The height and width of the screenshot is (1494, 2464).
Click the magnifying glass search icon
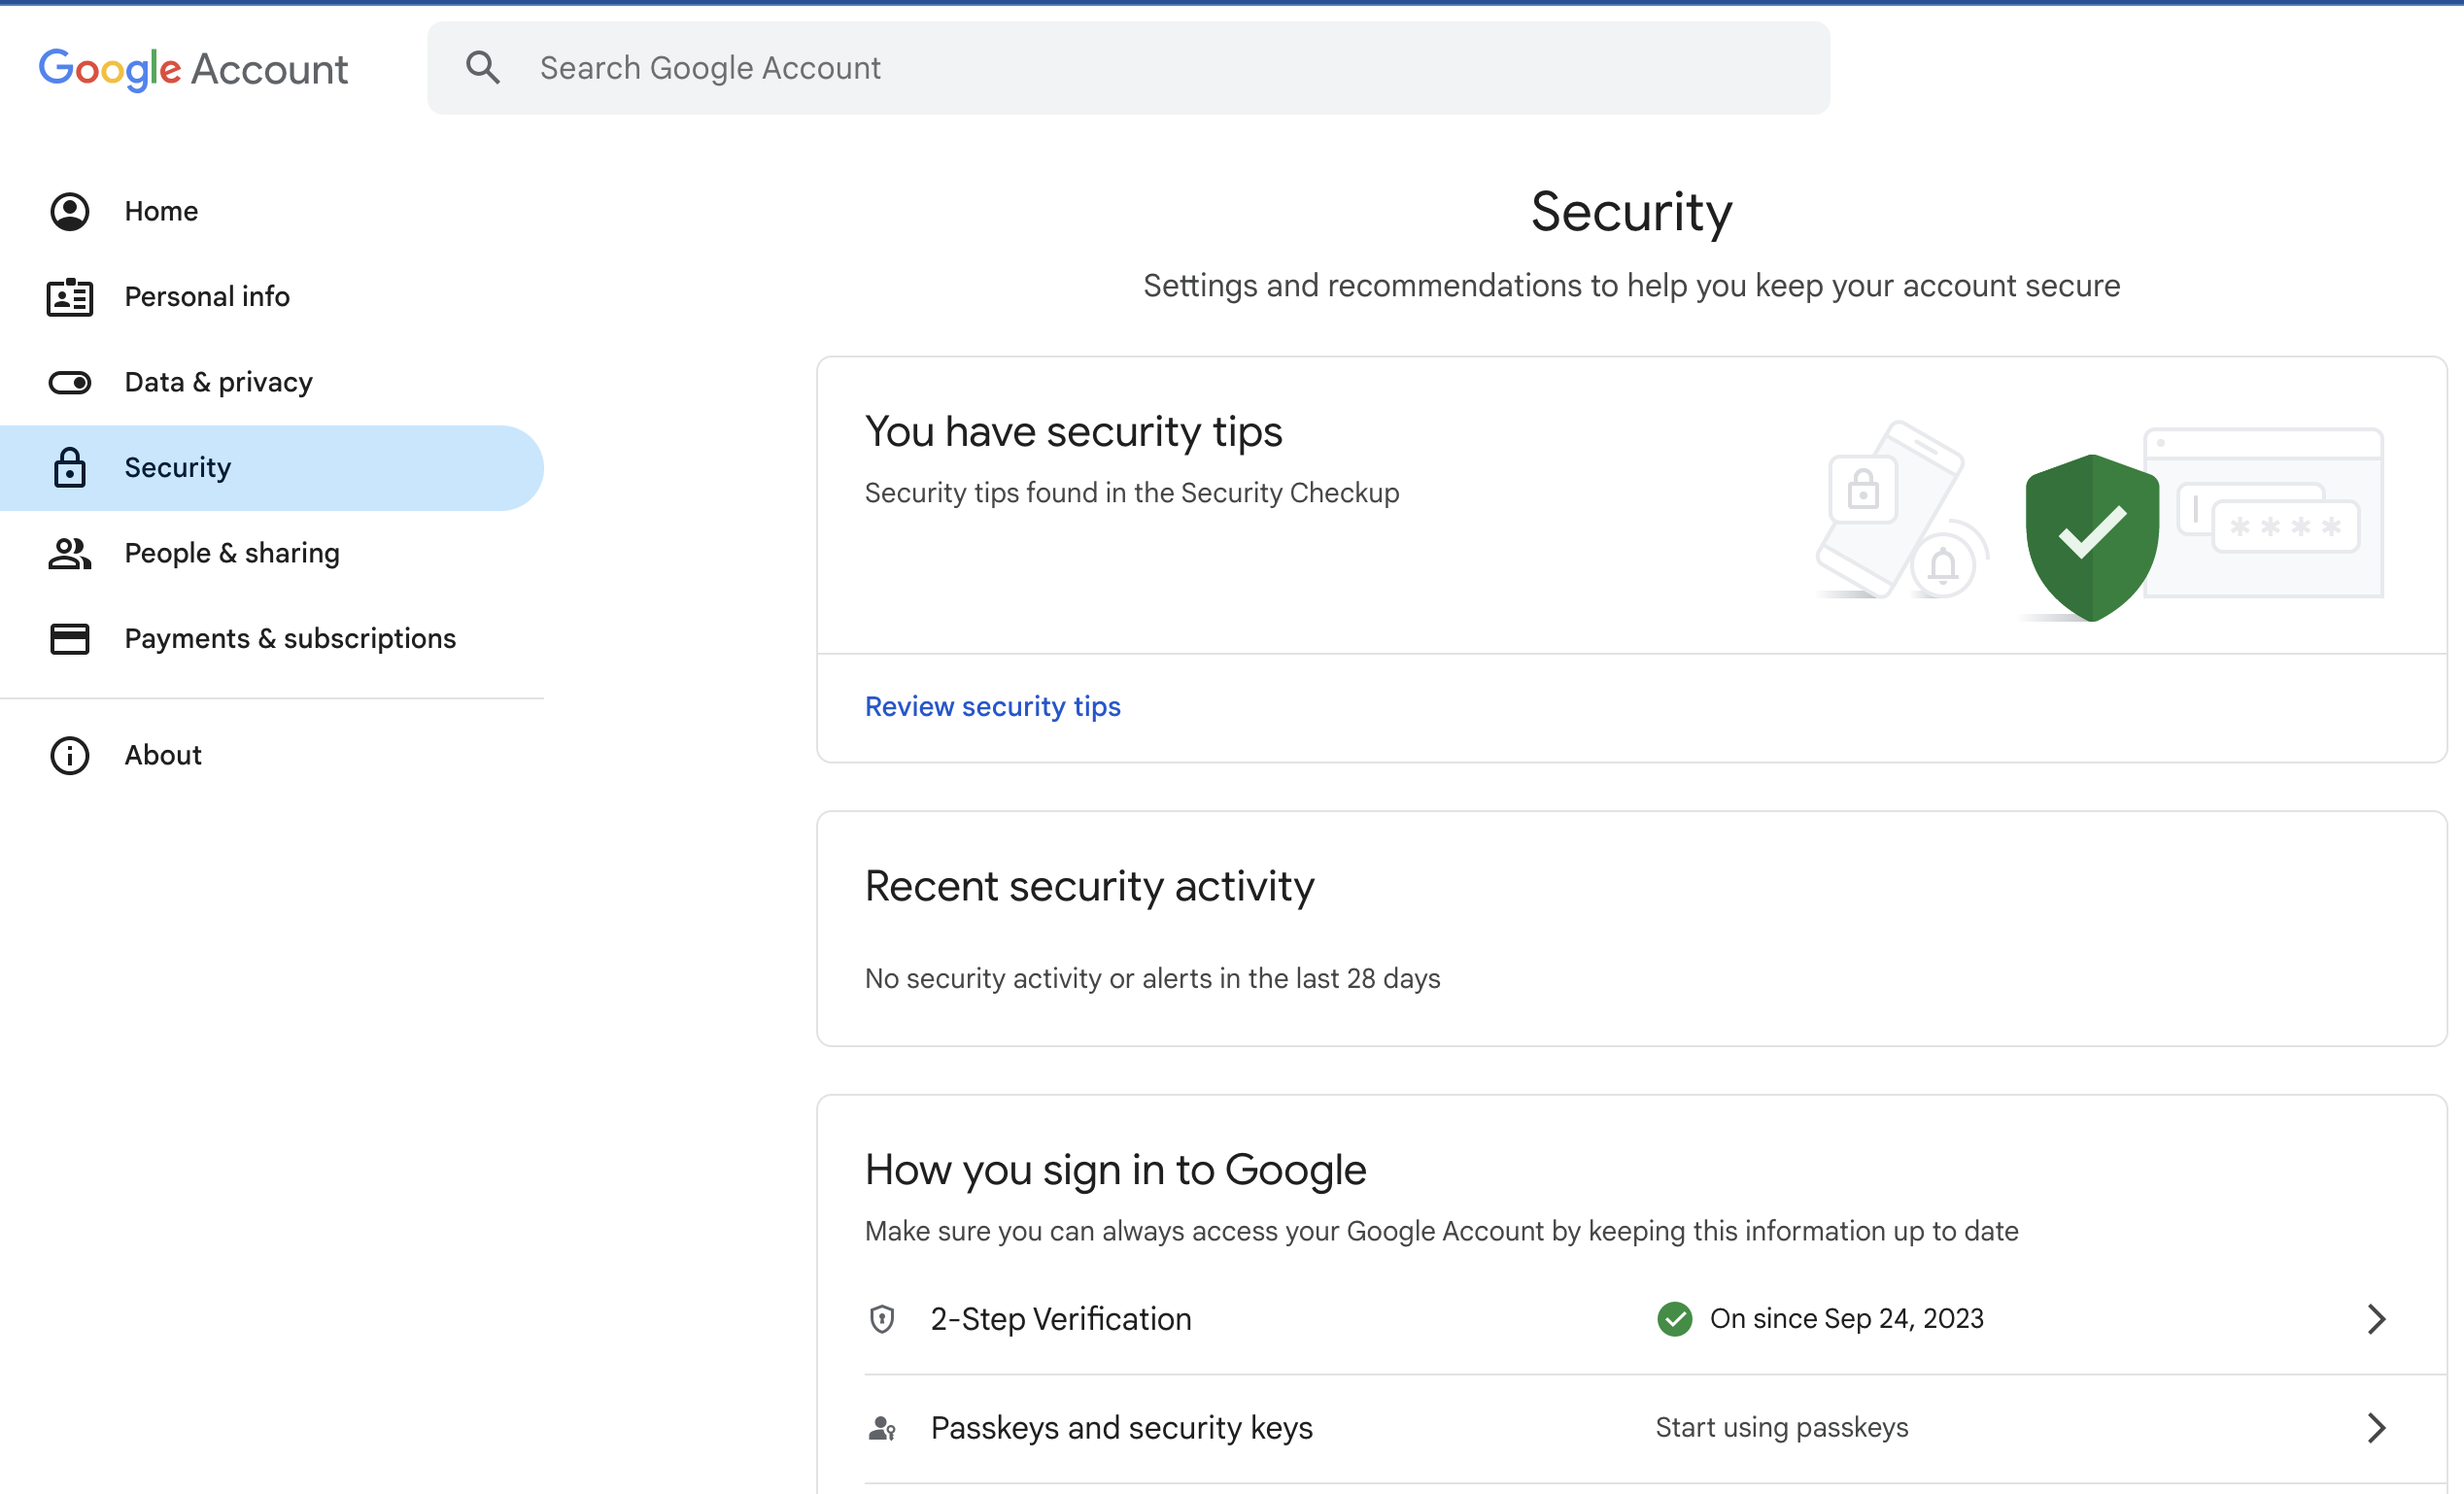coord(483,68)
